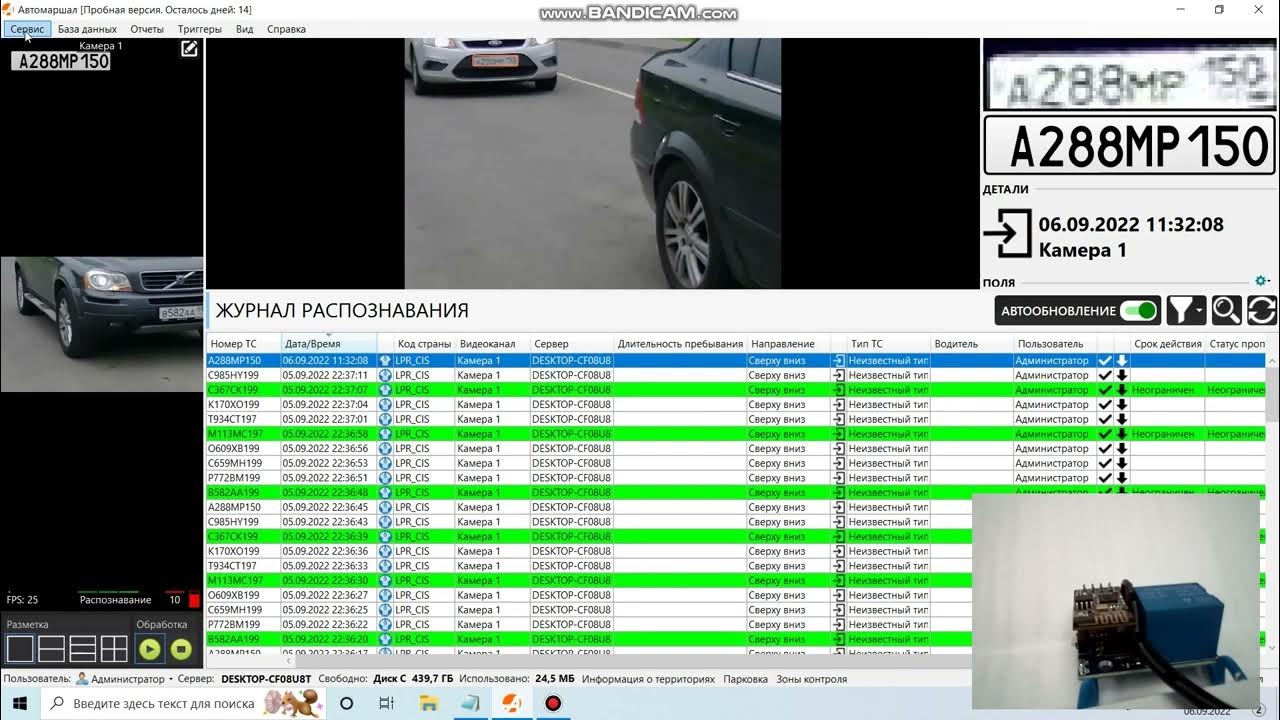Click the Автомаршал taskbar icon
Image resolution: width=1280 pixels, height=720 pixels.
511,704
